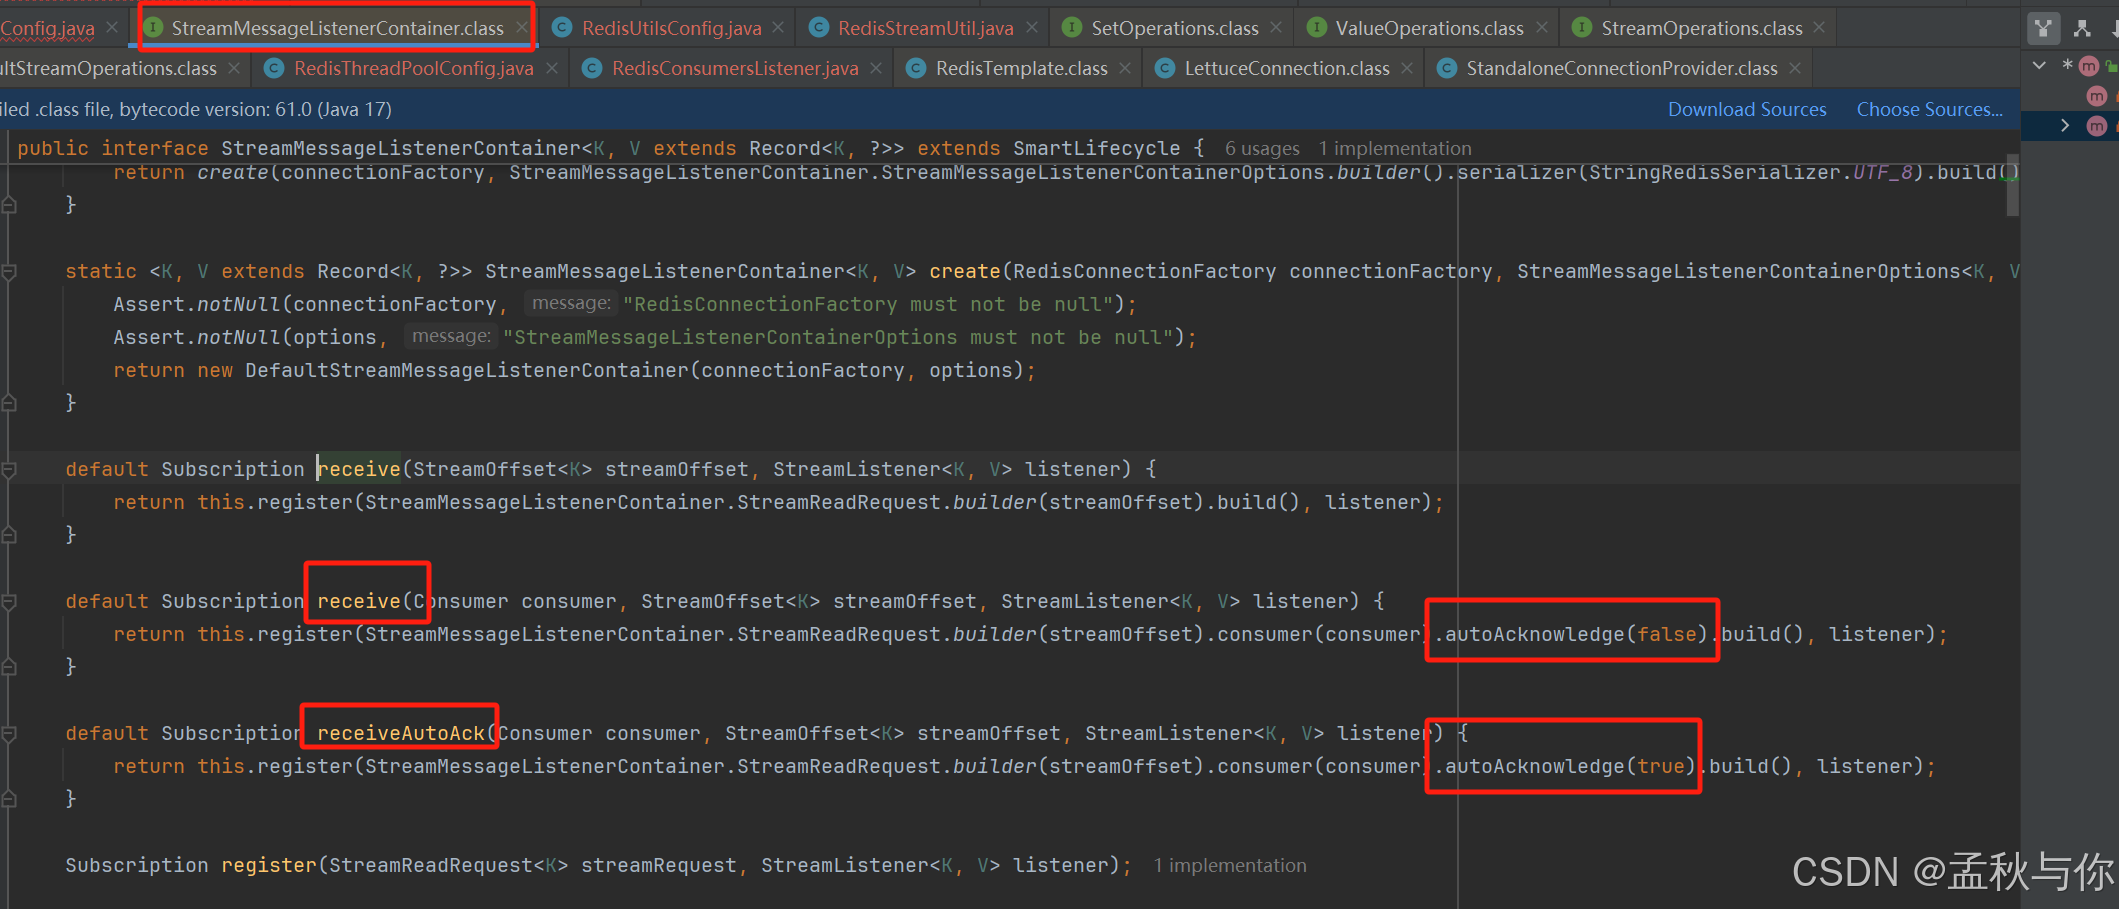Click fold end marker after DefaultStreamMessageListenerContainer return
This screenshot has width=2119, height=909.
(x=9, y=403)
